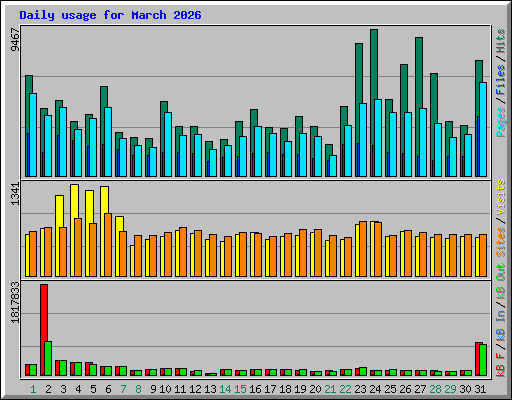Click the Files legend label
512x400 pixels.
(501, 80)
